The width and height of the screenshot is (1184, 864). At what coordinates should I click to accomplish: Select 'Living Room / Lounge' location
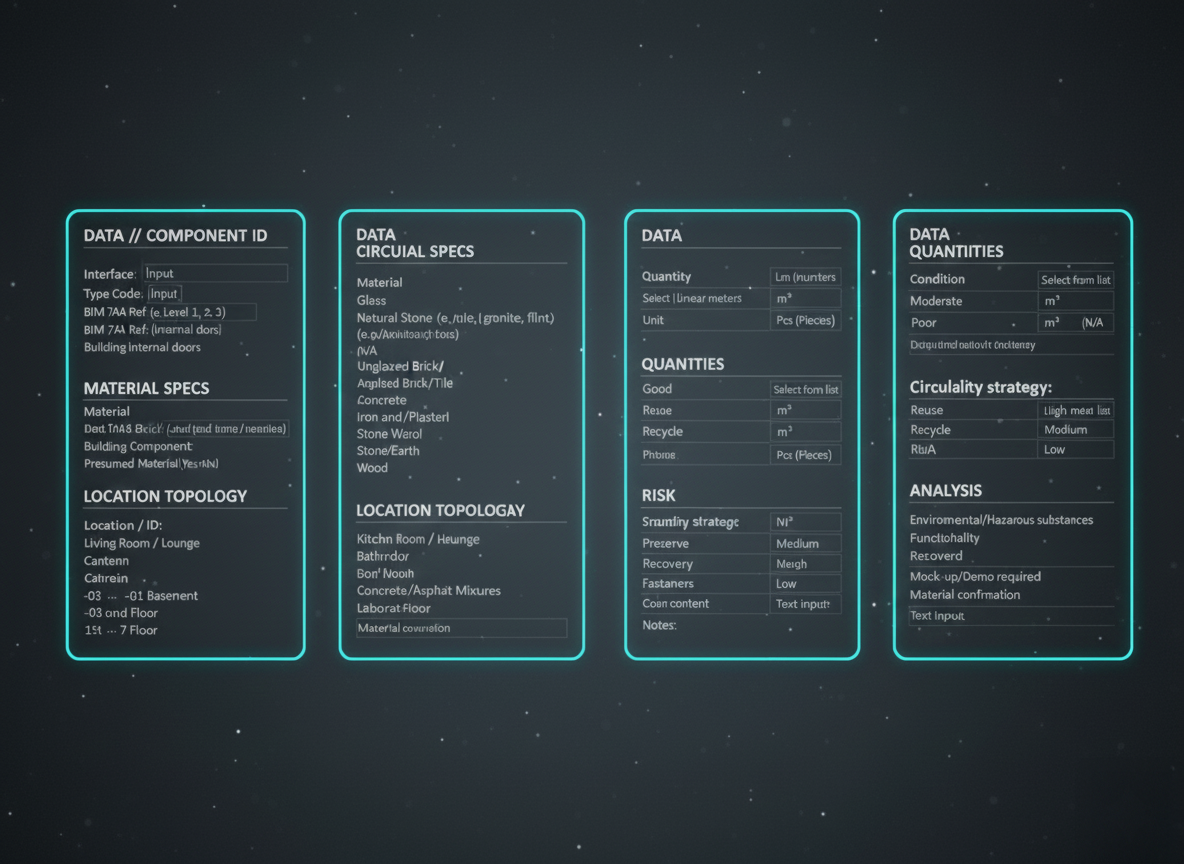click(x=142, y=543)
